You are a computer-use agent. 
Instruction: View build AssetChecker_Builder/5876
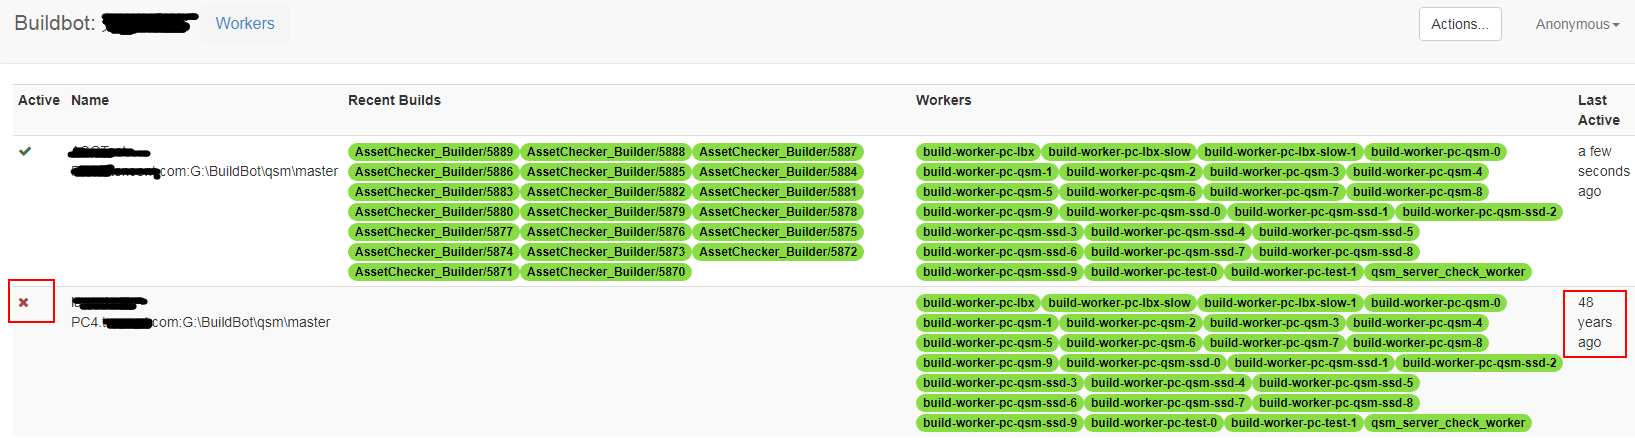606,232
